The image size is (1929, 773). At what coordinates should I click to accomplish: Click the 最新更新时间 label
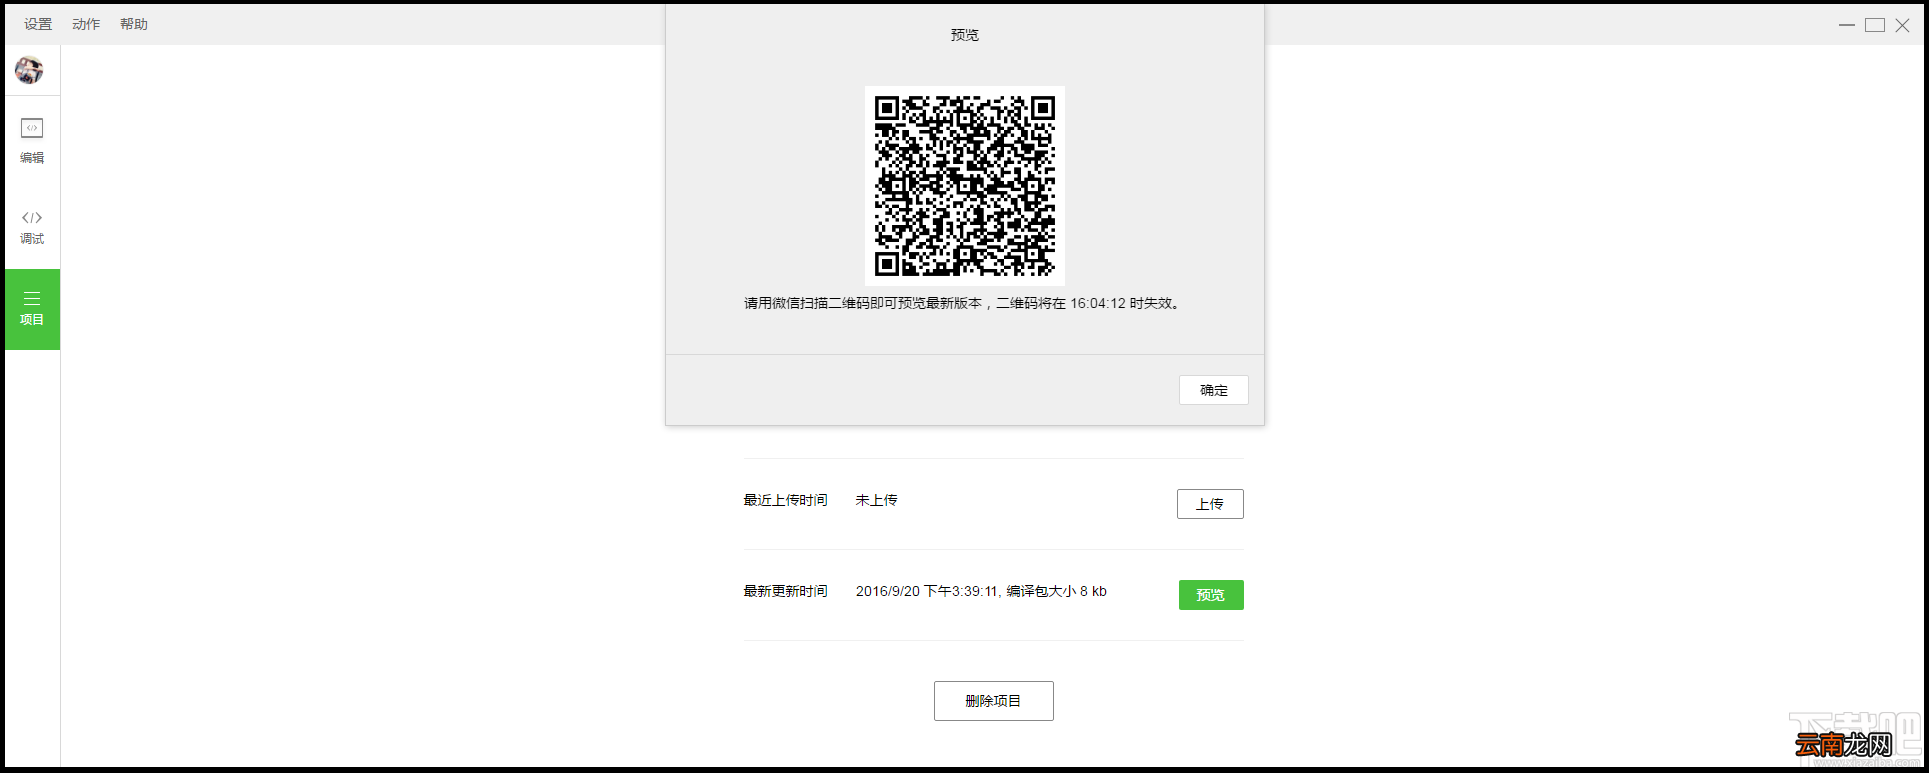pos(785,591)
